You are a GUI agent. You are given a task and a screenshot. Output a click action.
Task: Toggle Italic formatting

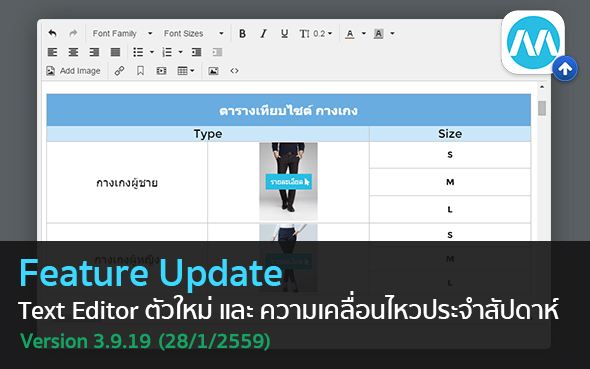263,33
